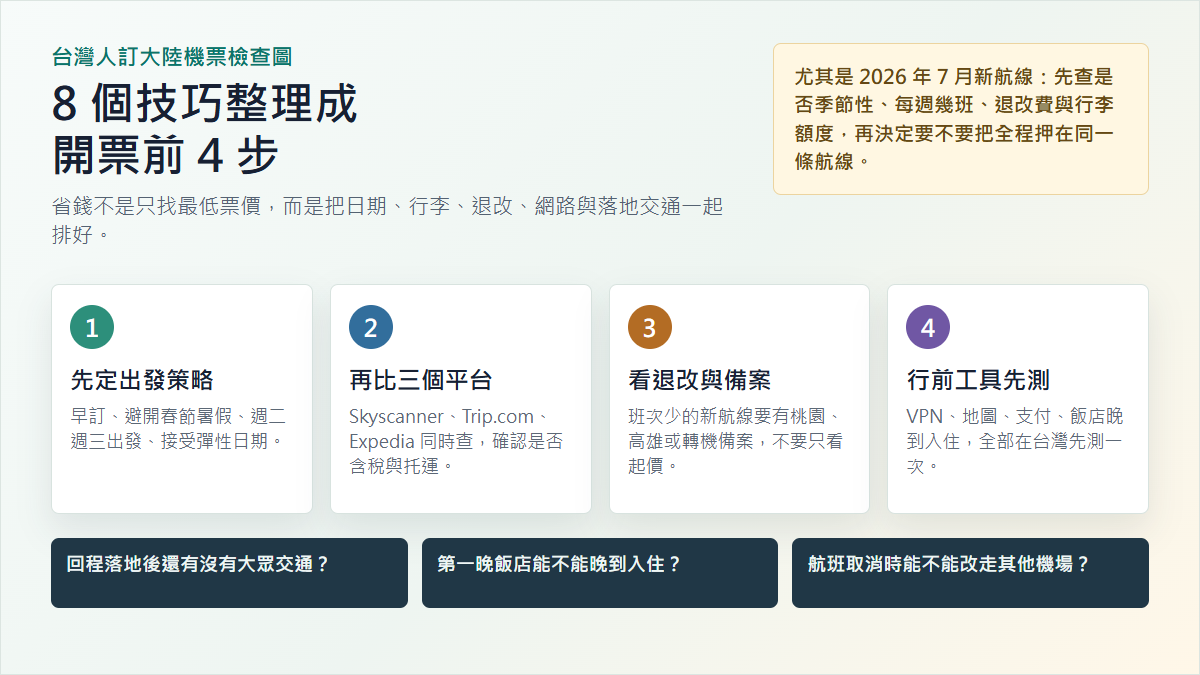Click the yellow note about 2026 年 7 月新航線
The width and height of the screenshot is (1200, 675).
961,119
